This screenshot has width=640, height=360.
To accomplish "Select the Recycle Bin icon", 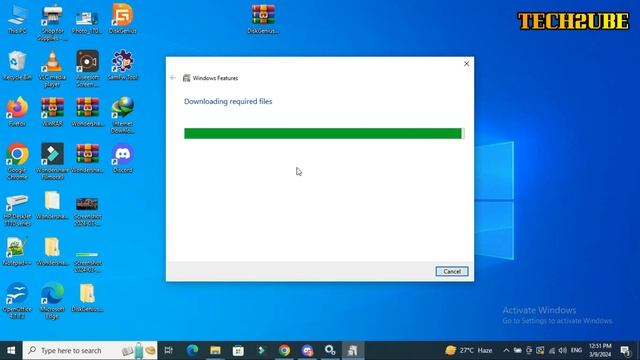I will point(17,65).
